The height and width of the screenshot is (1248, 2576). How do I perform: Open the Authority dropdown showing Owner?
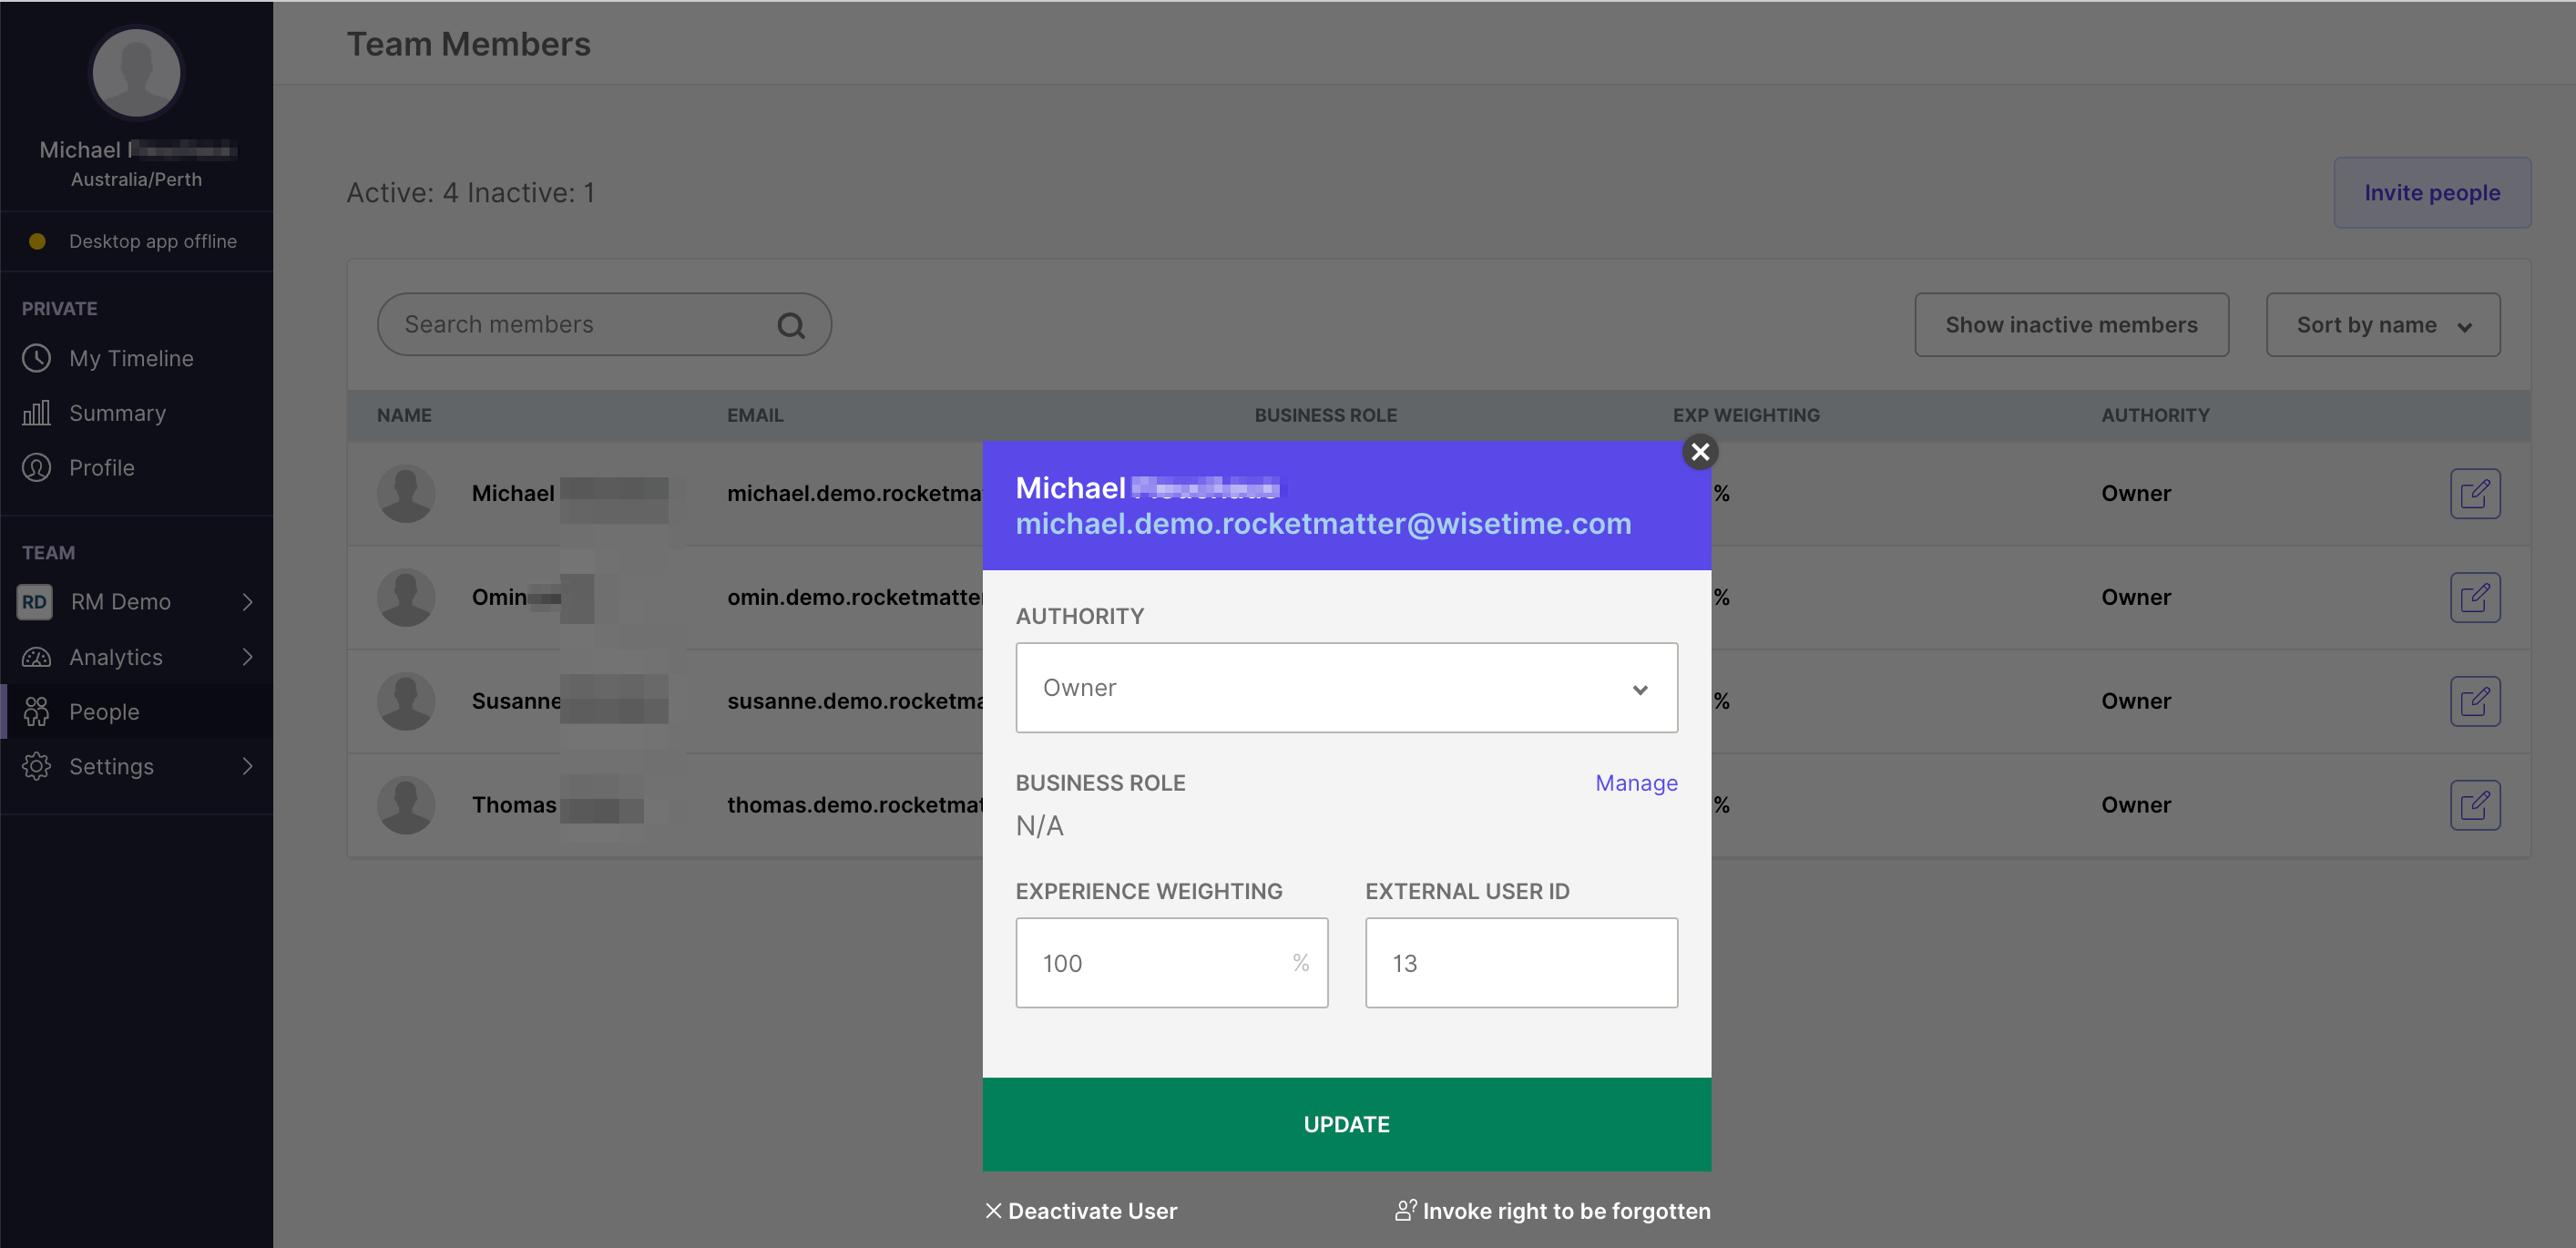point(1346,688)
